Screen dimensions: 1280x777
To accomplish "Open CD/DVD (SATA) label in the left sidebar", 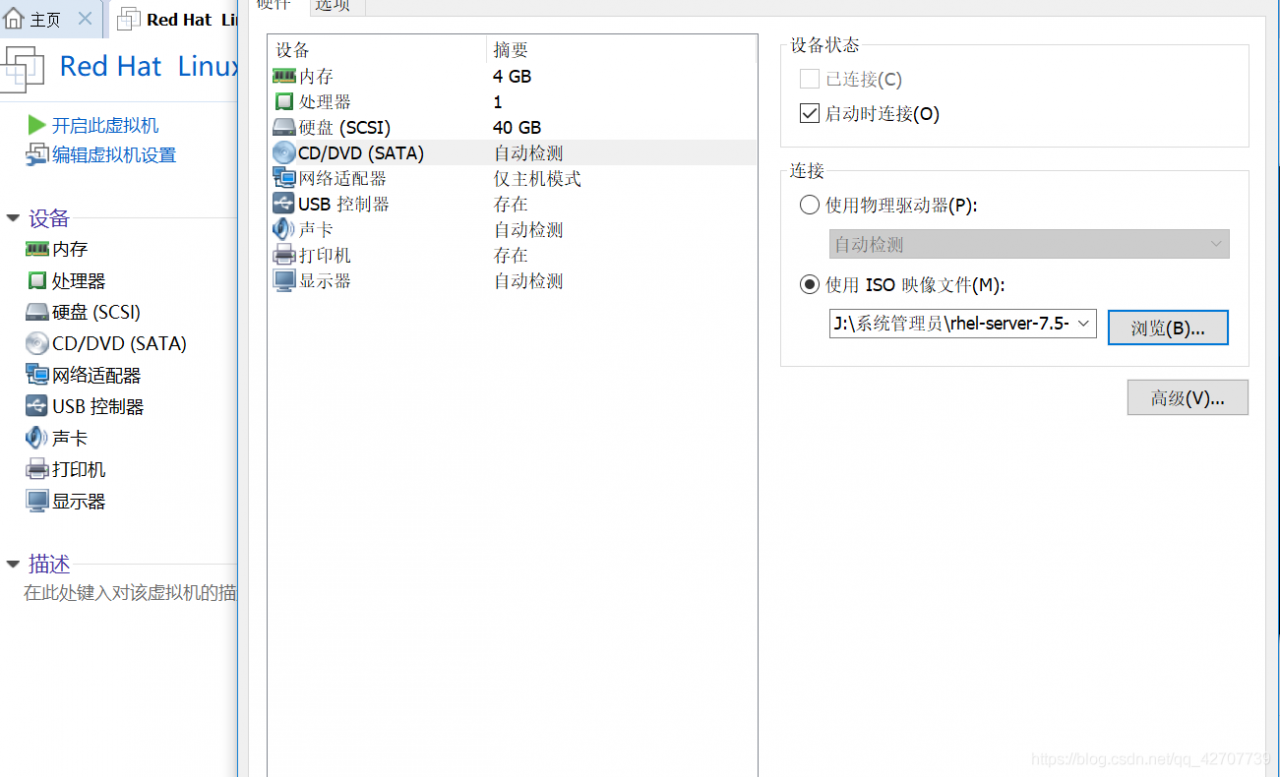I will tap(119, 343).
